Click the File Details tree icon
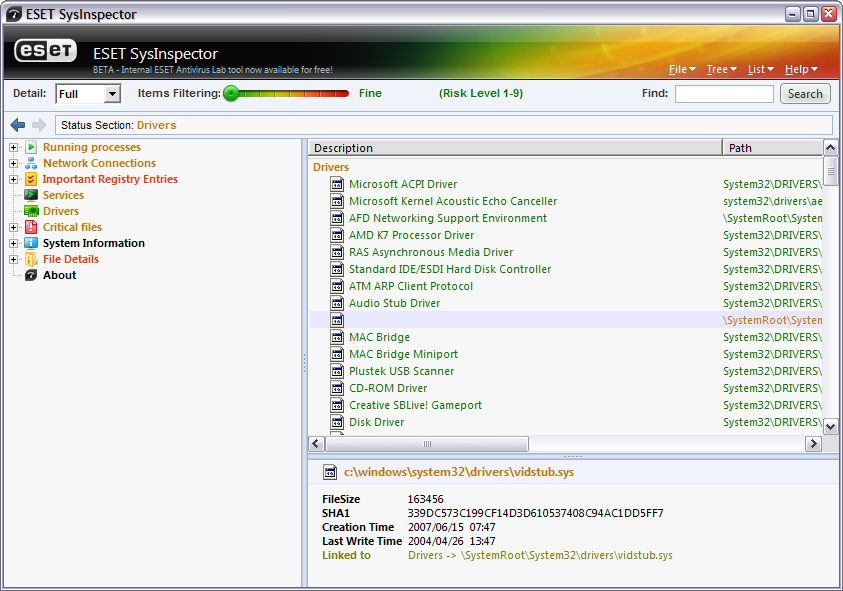Screen dimensions: 843x591 pos(31,259)
